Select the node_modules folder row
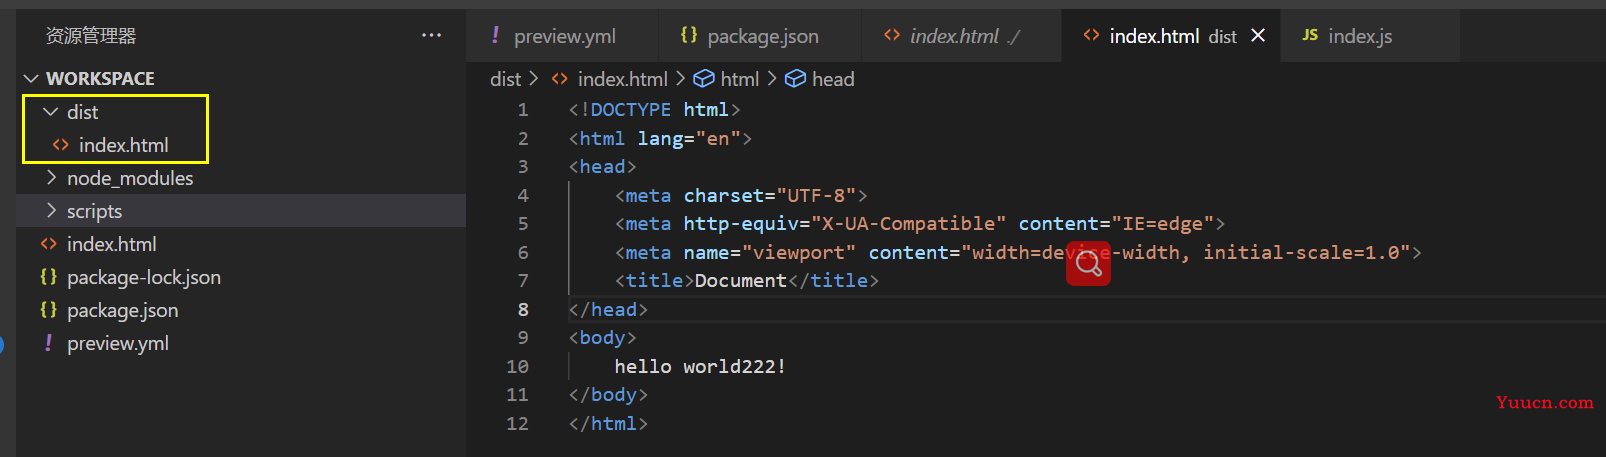Screen dimensions: 1606x457 click(241, 178)
